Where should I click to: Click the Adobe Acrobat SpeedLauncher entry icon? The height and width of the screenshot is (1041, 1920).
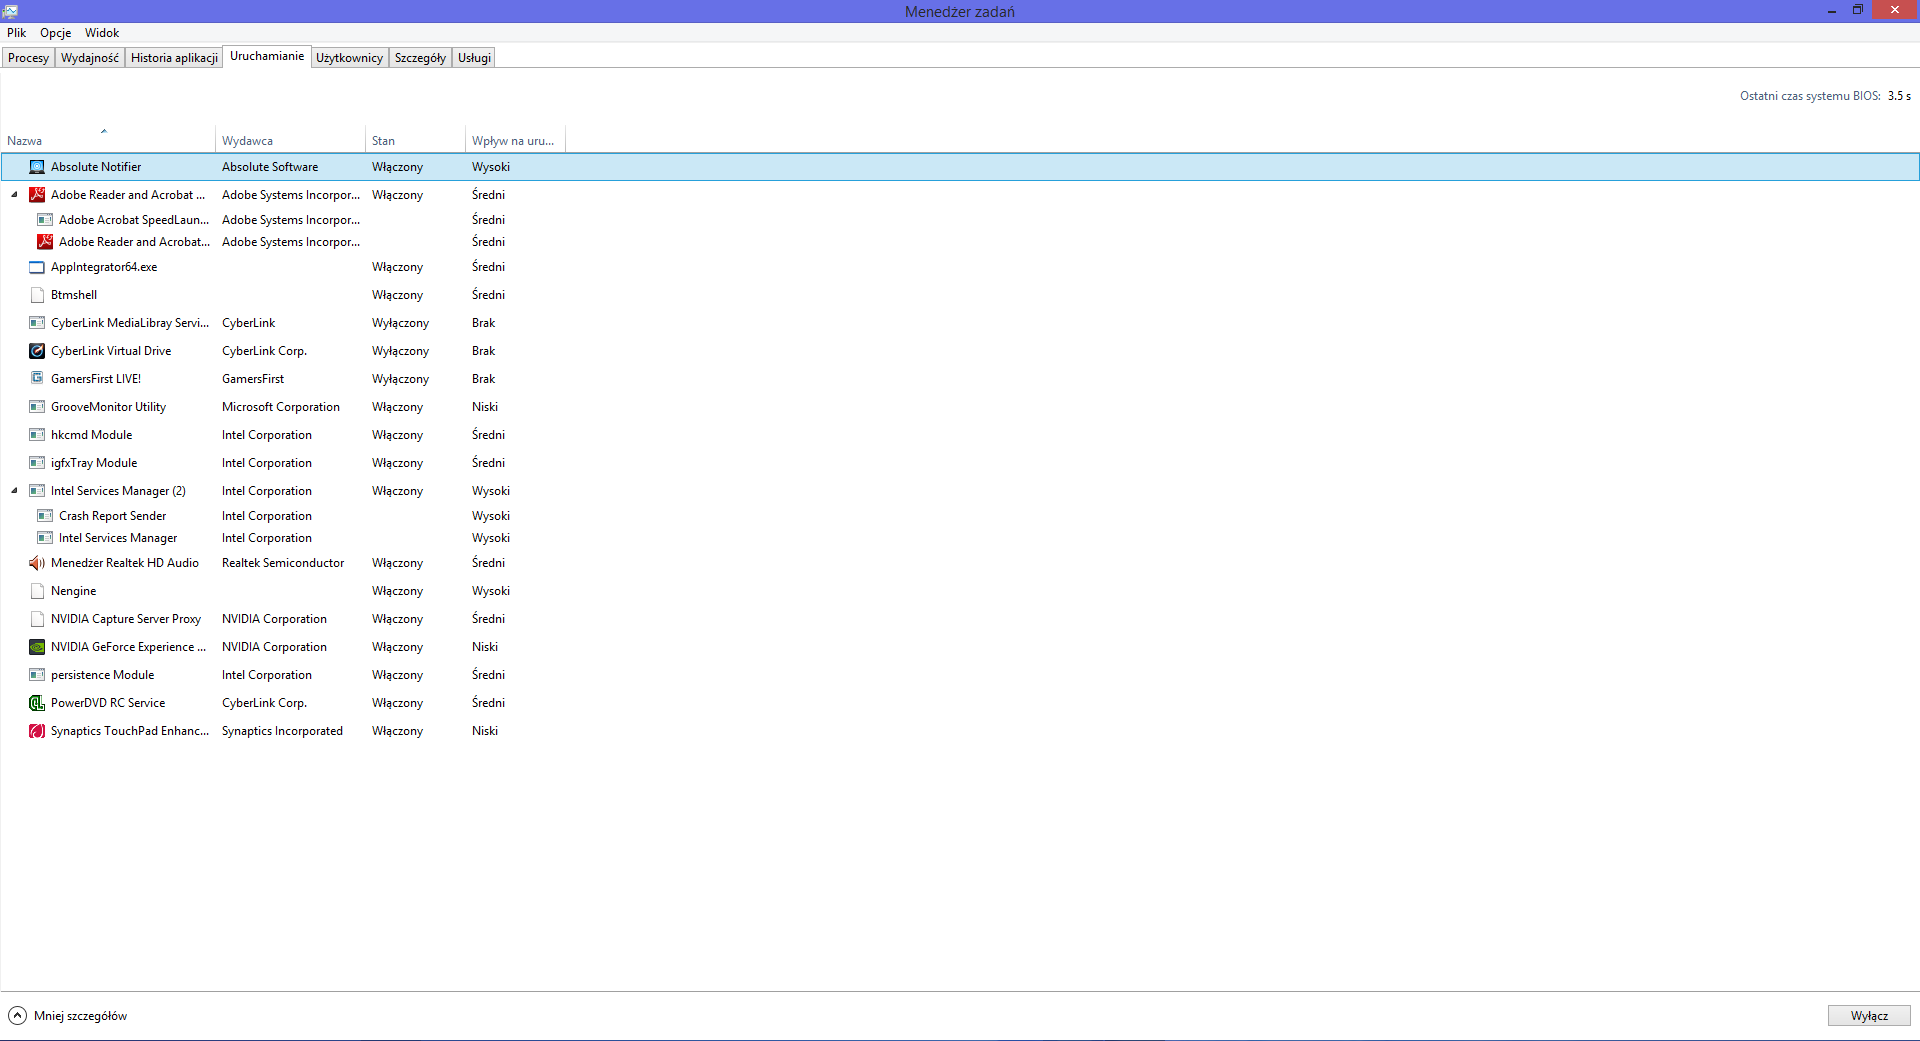click(x=45, y=220)
